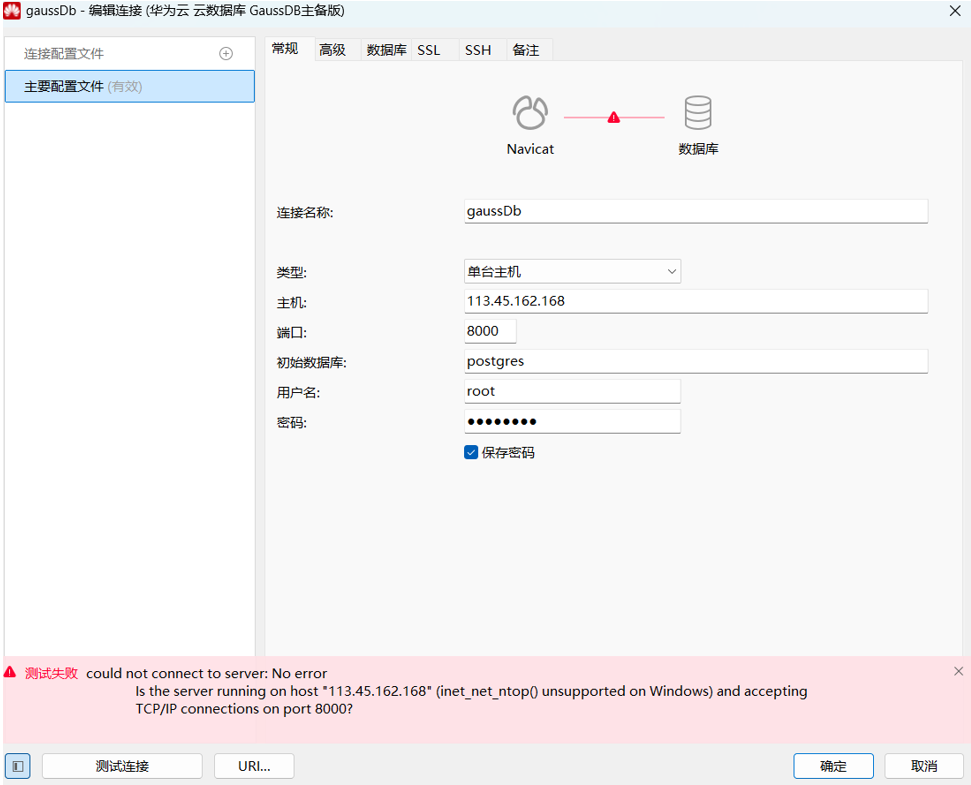Click the Huawei logo in title bar
Screen dimensions: 971x785
[x=12, y=11]
